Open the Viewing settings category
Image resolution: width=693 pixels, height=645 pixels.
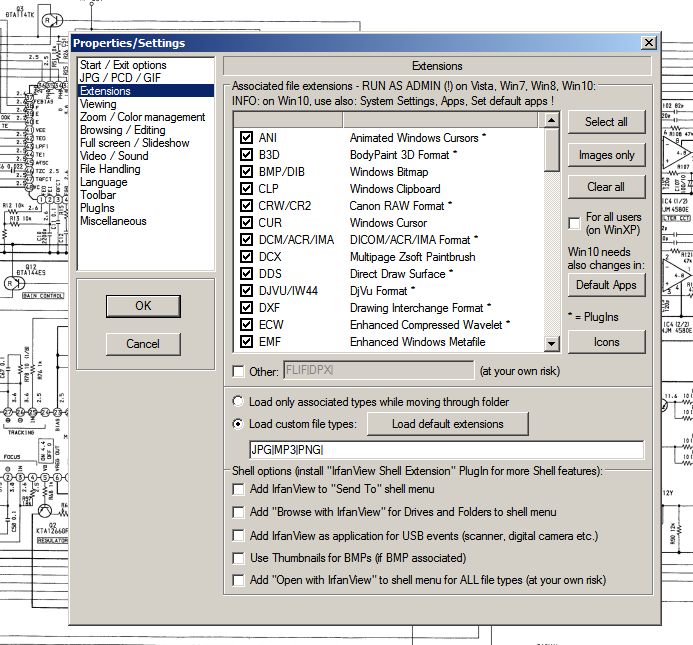[x=145, y=104]
